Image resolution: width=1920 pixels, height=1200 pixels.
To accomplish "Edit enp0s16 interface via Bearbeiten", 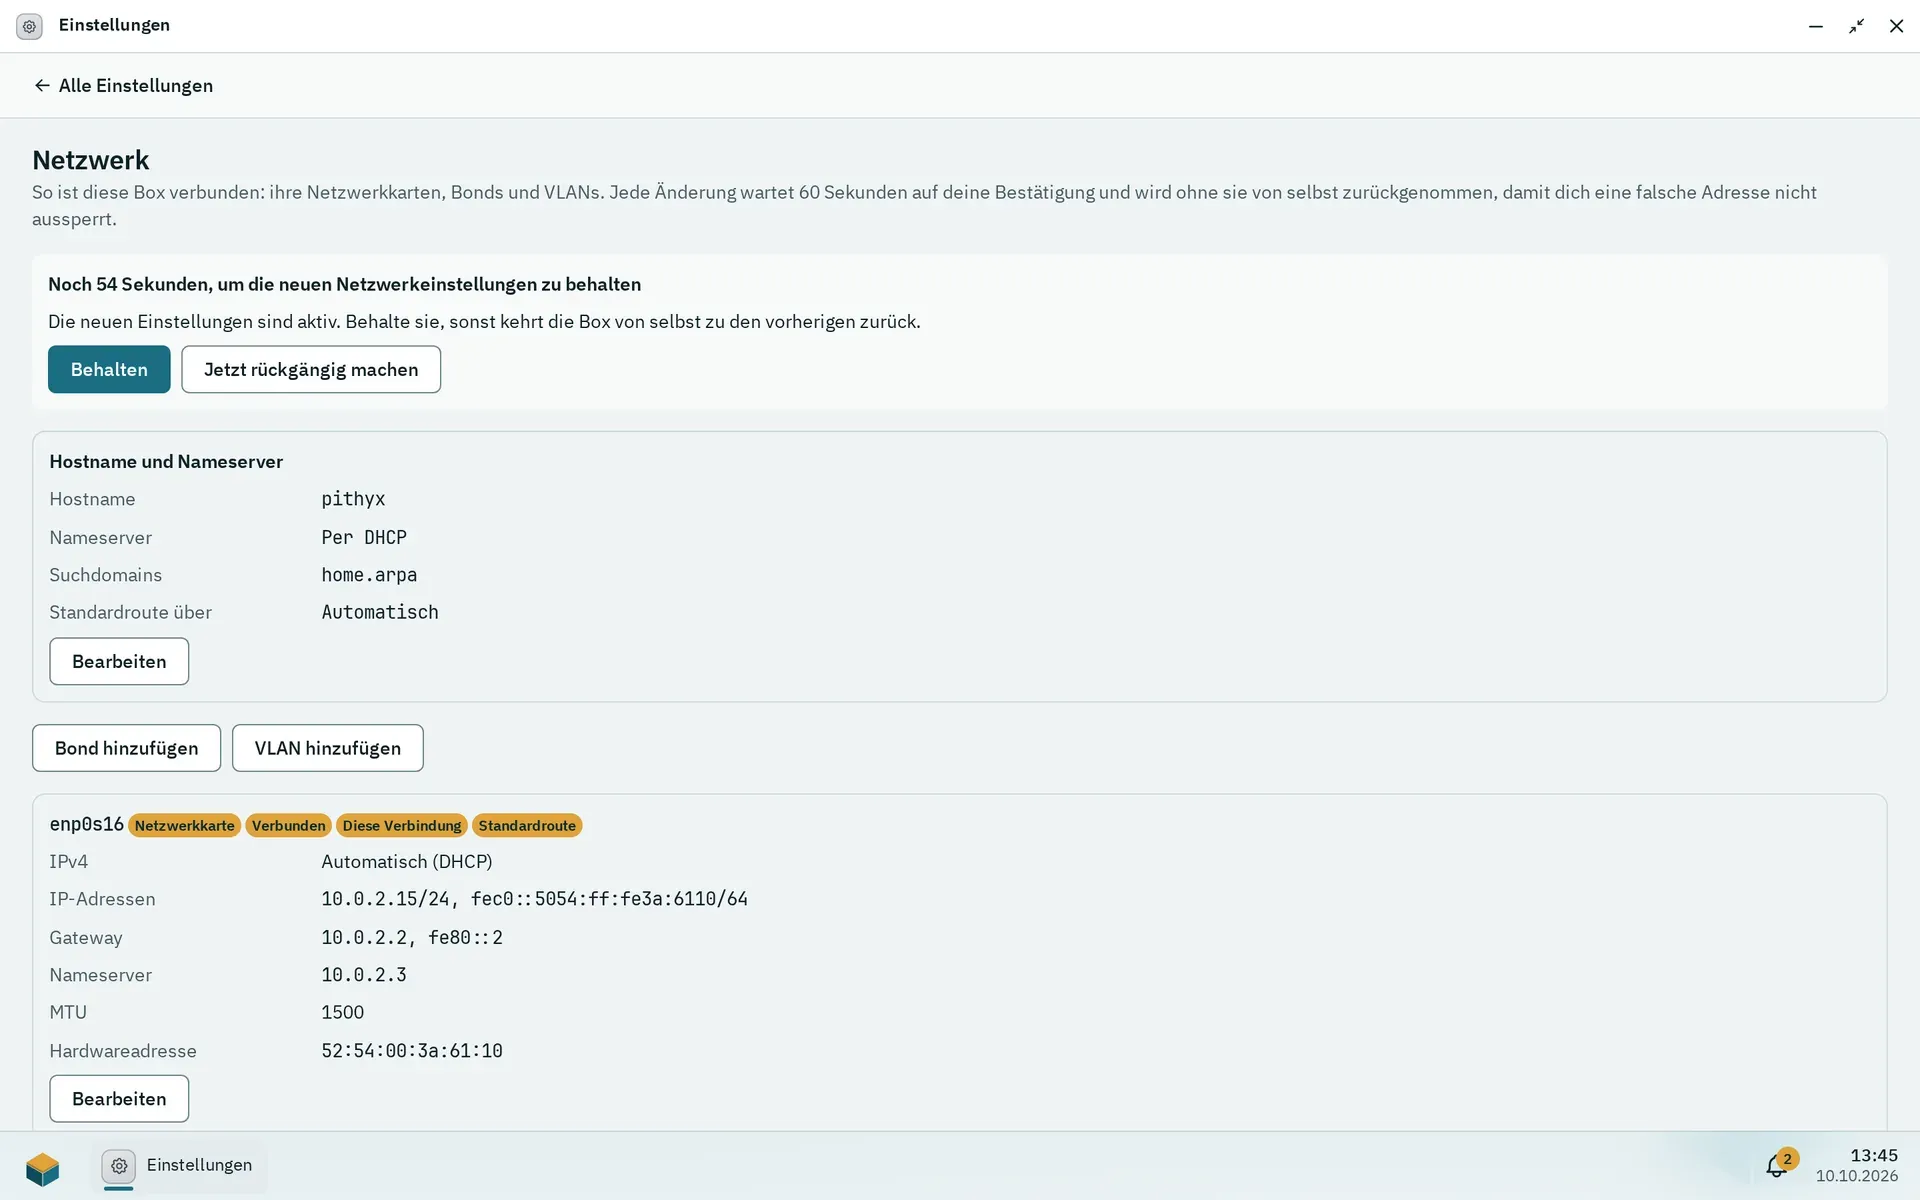I will tap(119, 1099).
